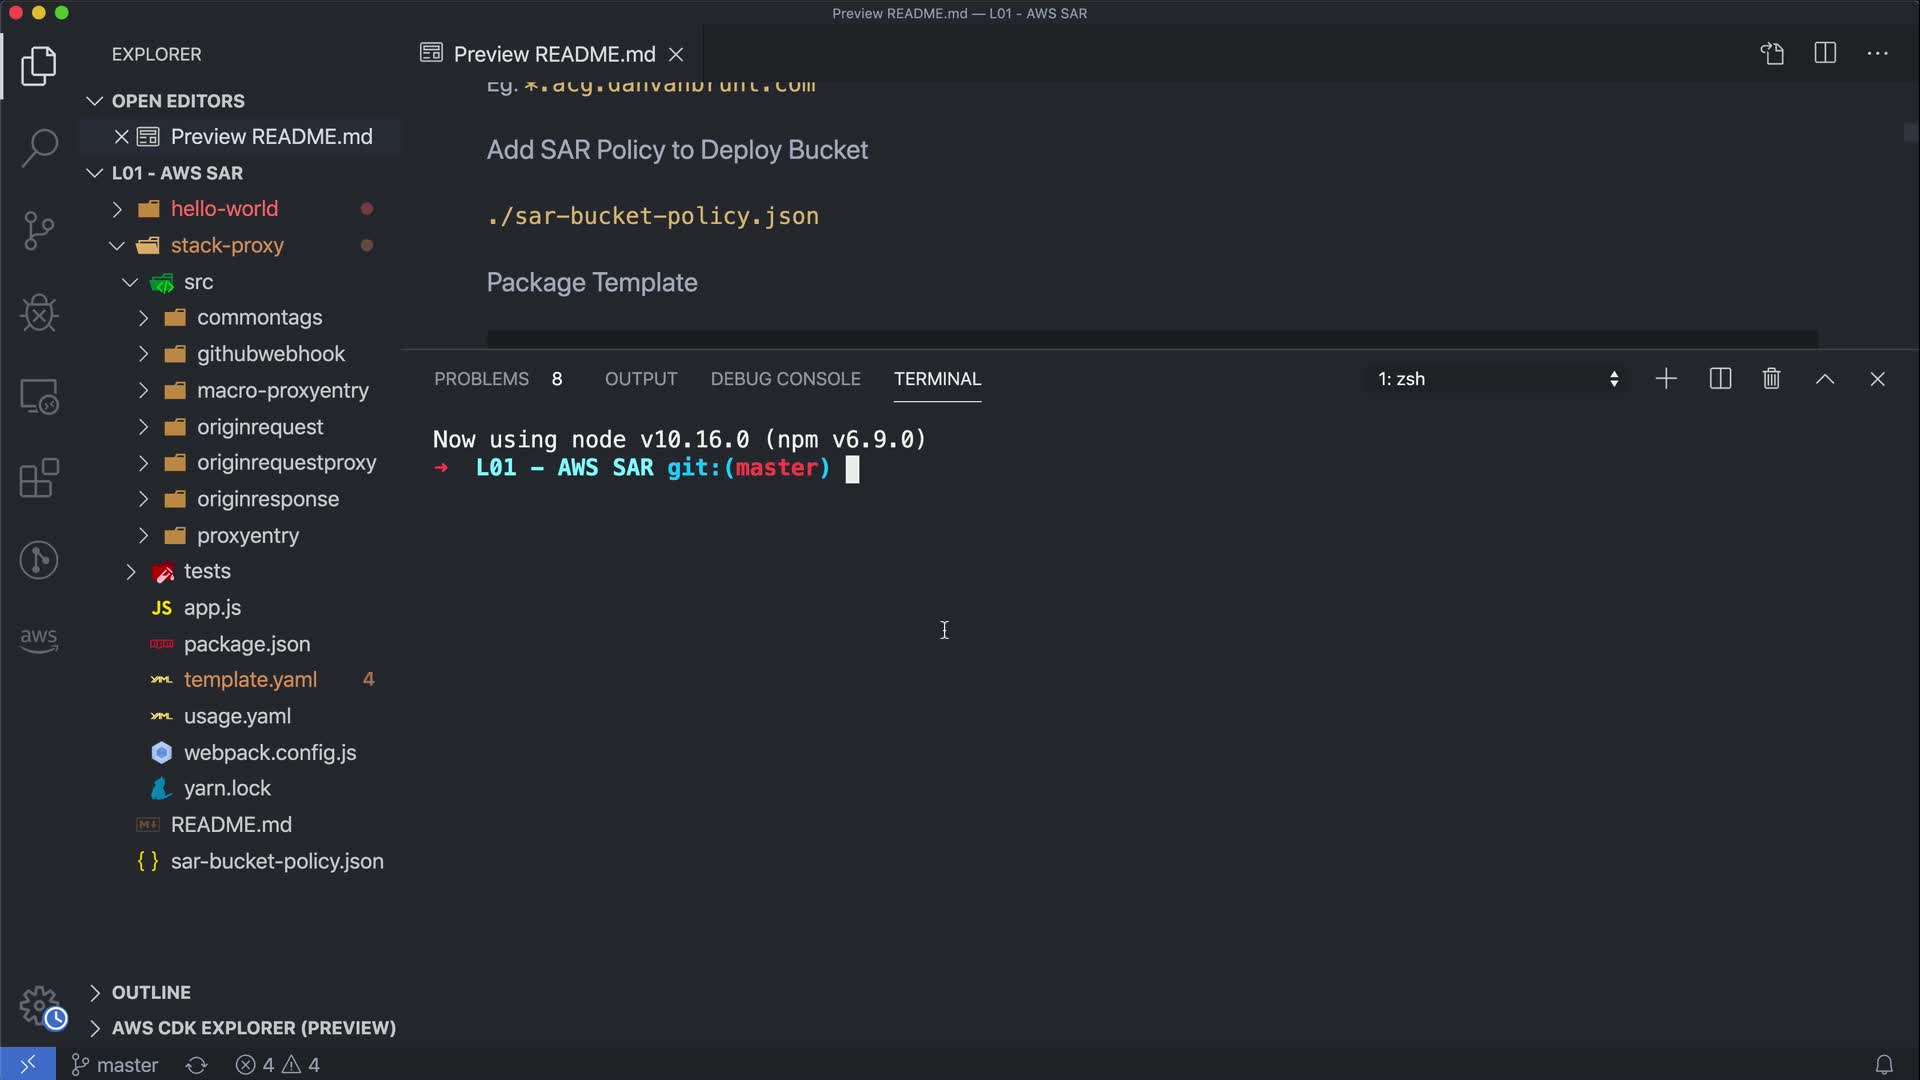Expand the OUTLINE section
1920x1080 pixels.
(151, 992)
